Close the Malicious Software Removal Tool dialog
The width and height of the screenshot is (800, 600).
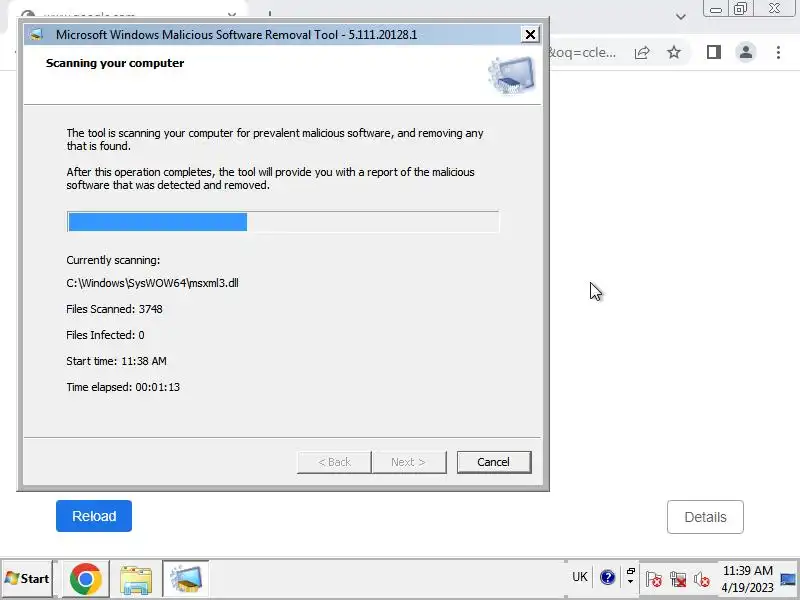[530, 35]
